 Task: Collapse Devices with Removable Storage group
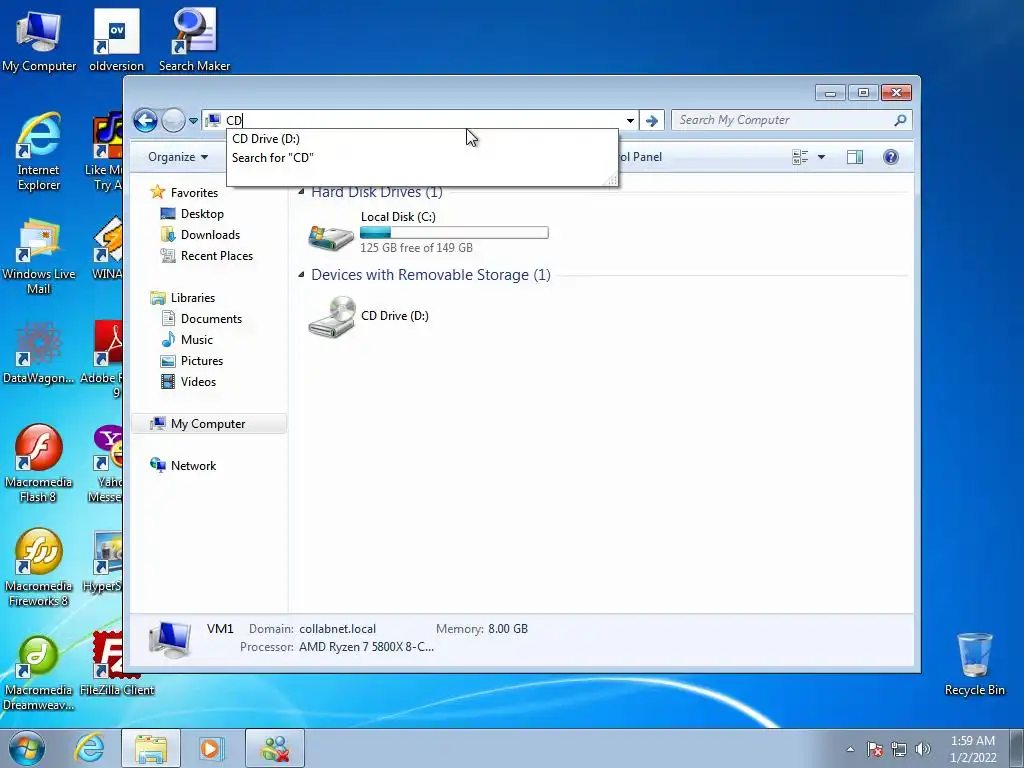(302, 275)
